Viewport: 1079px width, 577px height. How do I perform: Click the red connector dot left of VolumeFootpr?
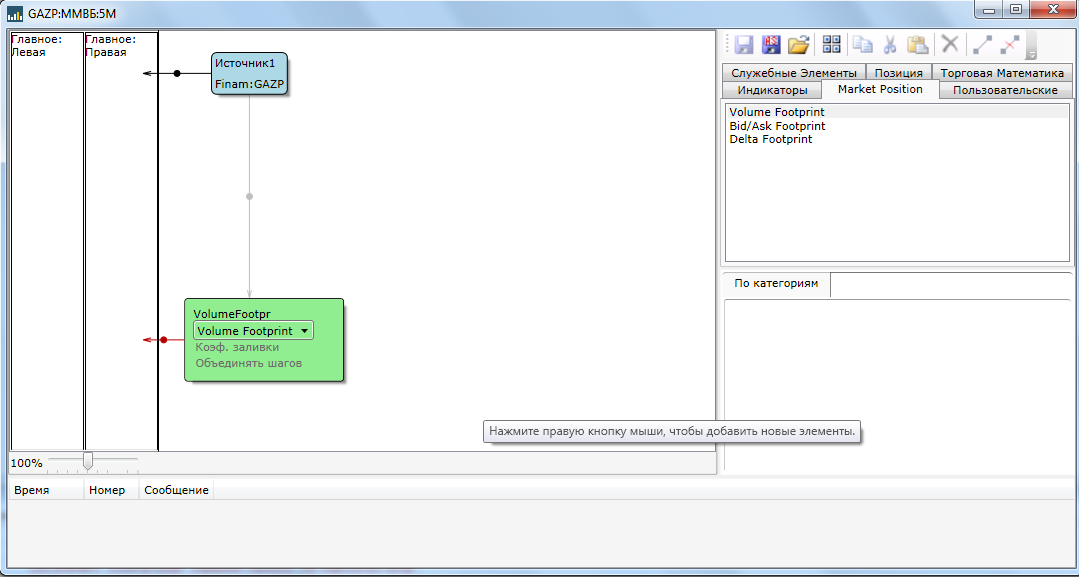[x=164, y=339]
